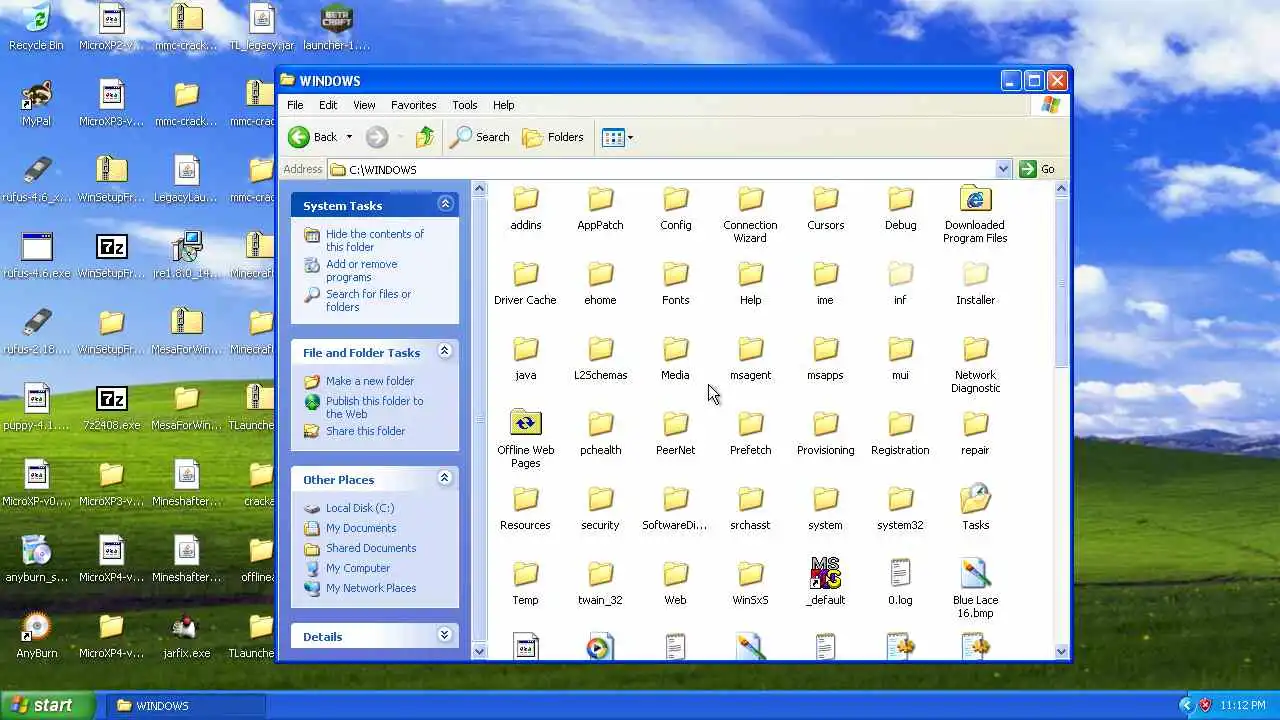Image resolution: width=1280 pixels, height=720 pixels.
Task: Click the file list scroll down arrow
Action: 1061,652
